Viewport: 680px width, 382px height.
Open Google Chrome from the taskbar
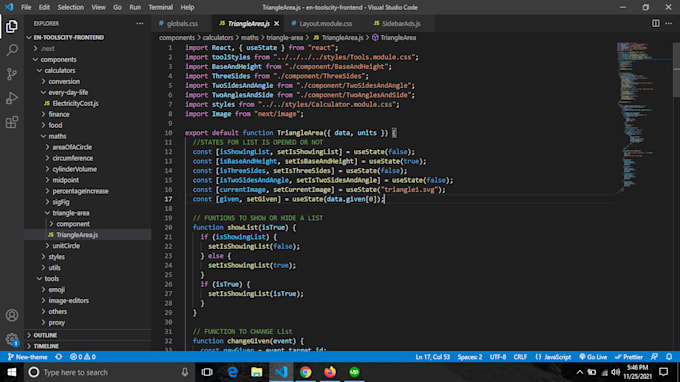pyautogui.click(x=305, y=372)
